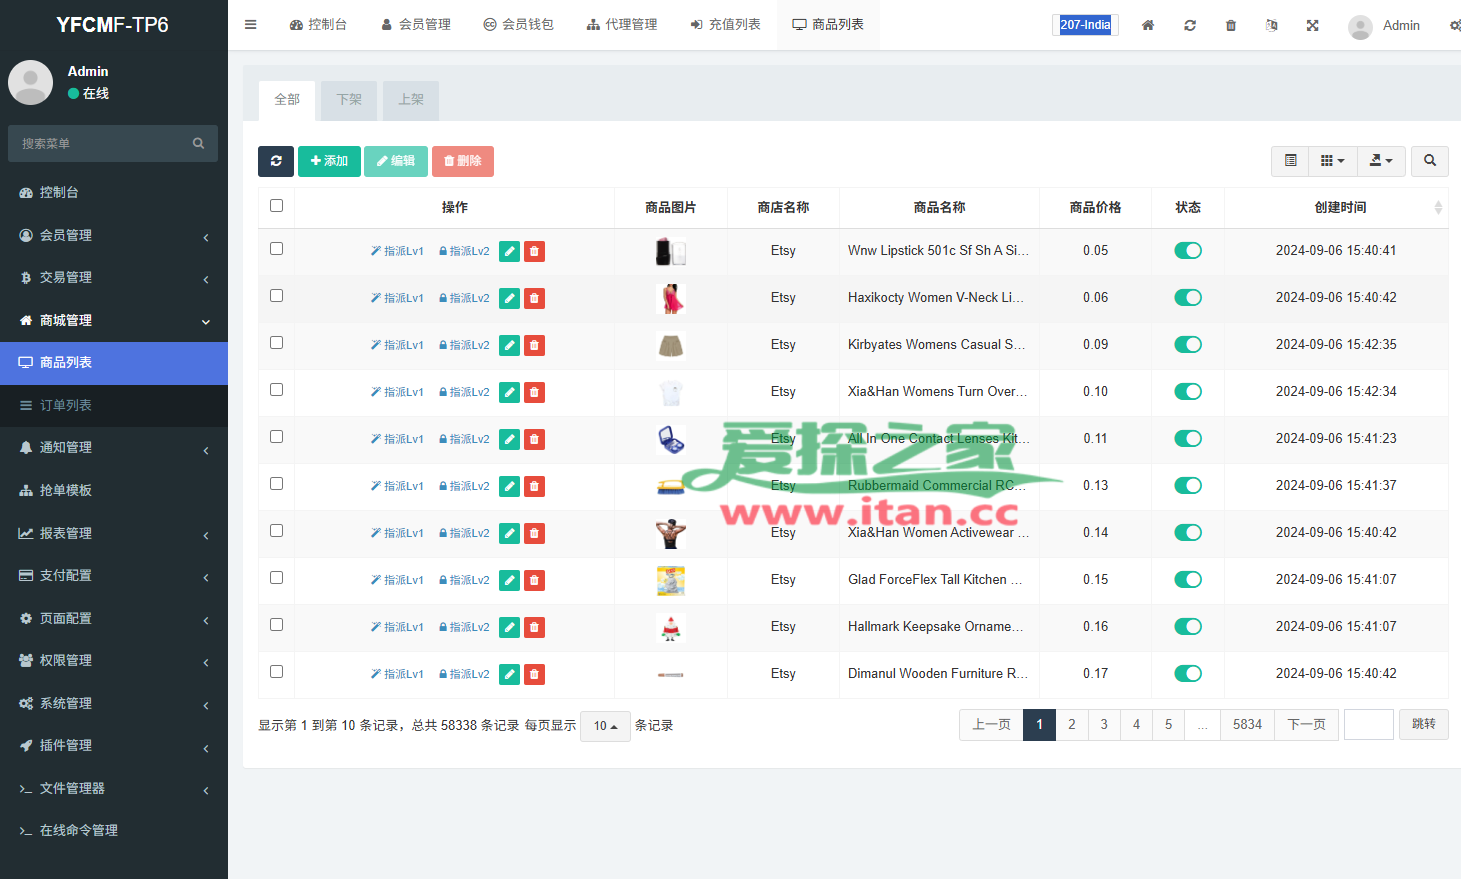Check the select-all checkbox in table header

[277, 206]
